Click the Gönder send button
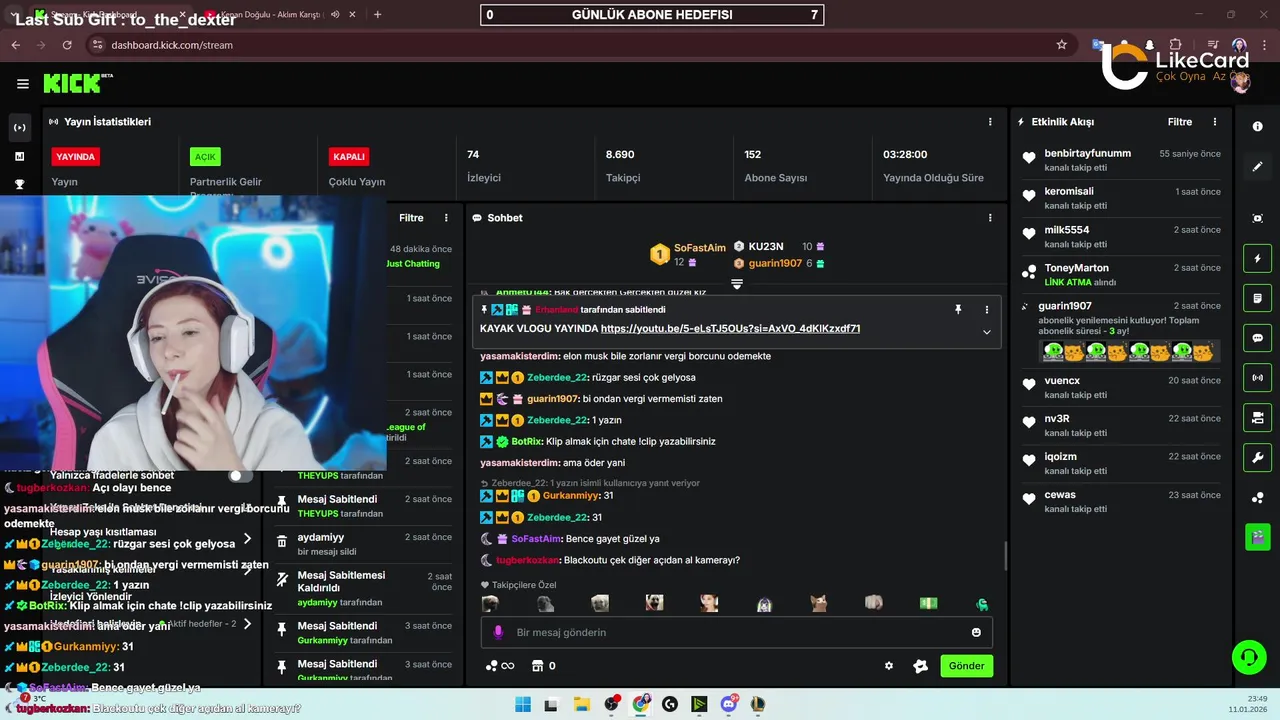1280x720 pixels. (x=966, y=666)
